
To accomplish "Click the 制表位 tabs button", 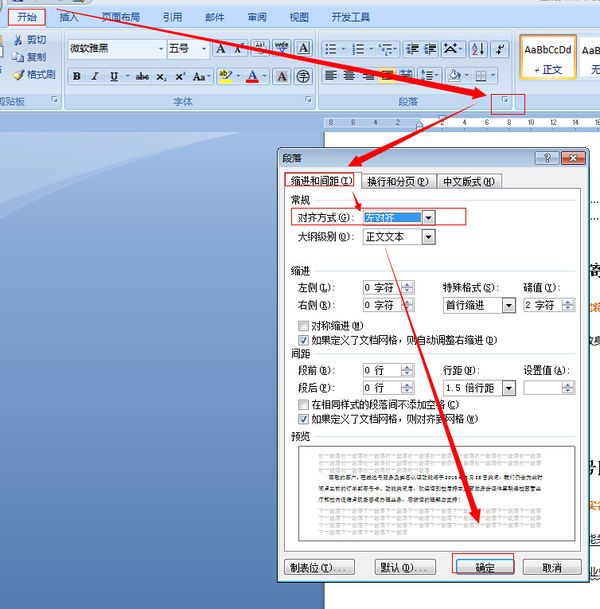I will pos(319,567).
